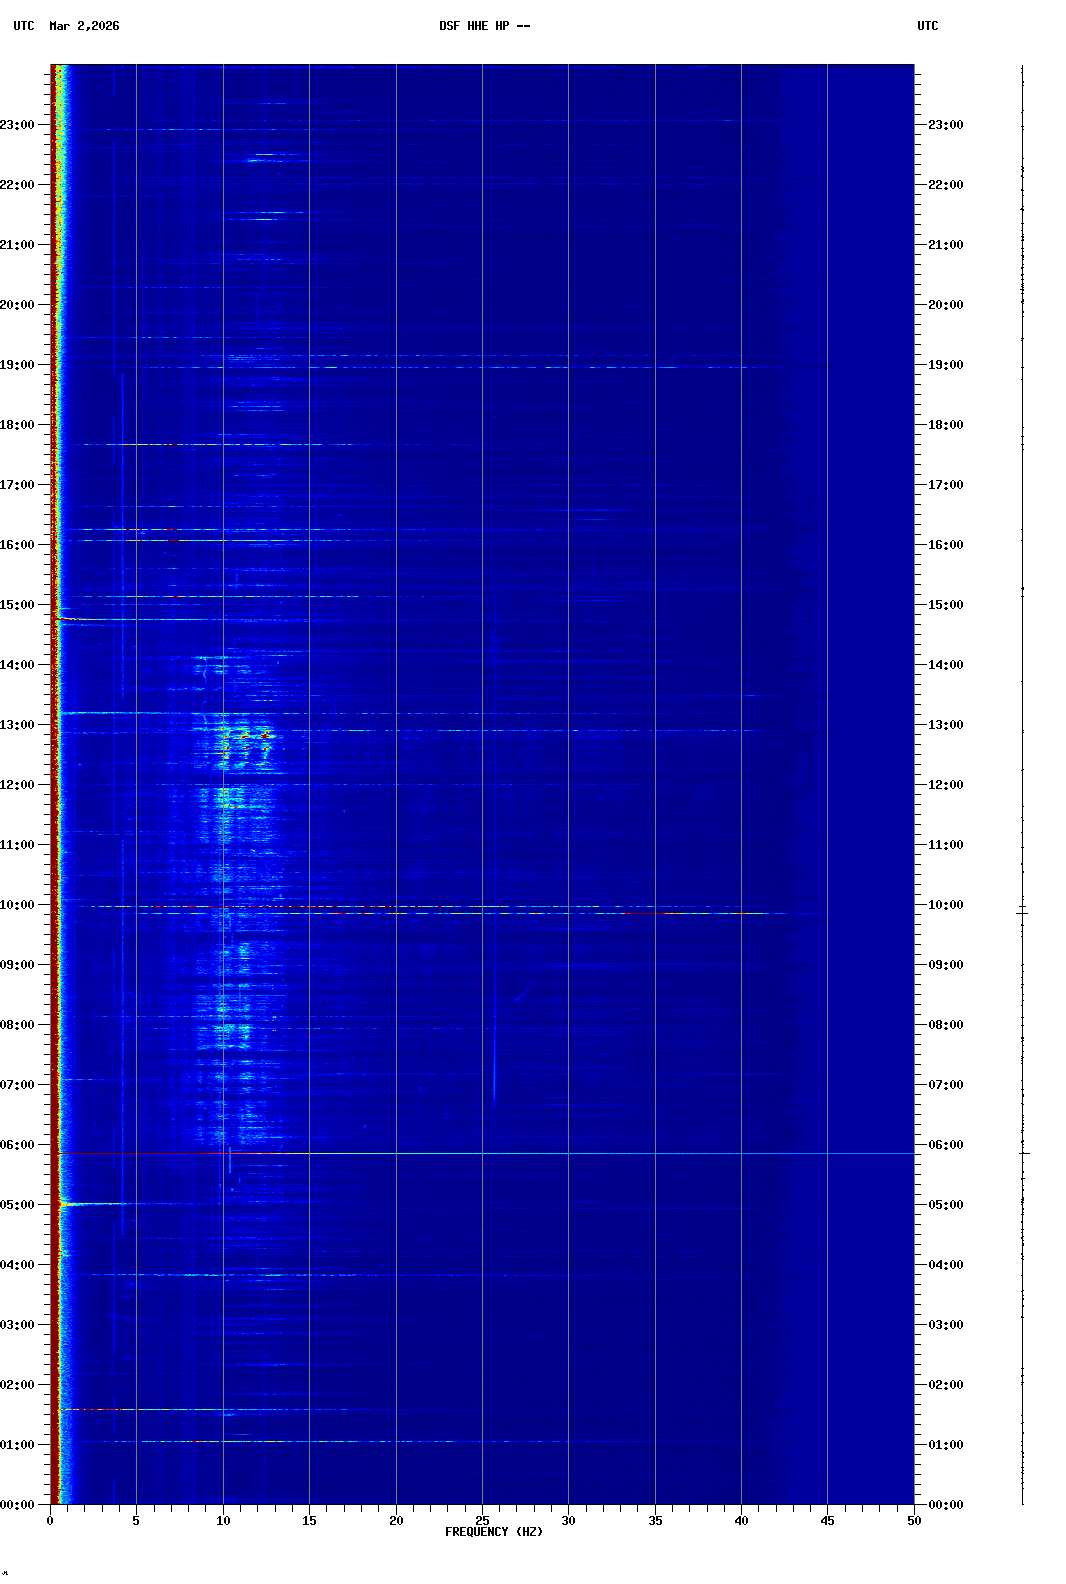Select '03:00' on the right time axis
1066x1584 pixels.
(946, 1325)
